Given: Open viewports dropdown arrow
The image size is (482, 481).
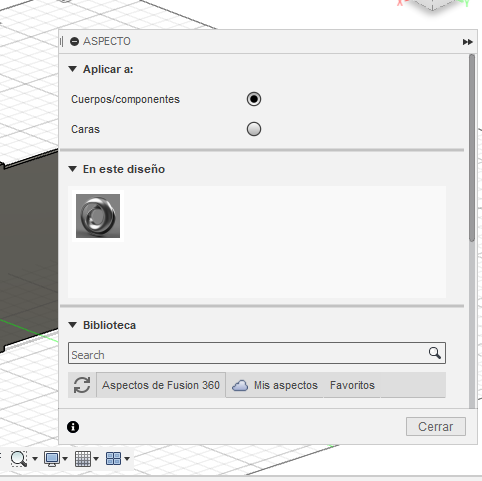Looking at the screenshot, I should pyautogui.click(x=127, y=459).
